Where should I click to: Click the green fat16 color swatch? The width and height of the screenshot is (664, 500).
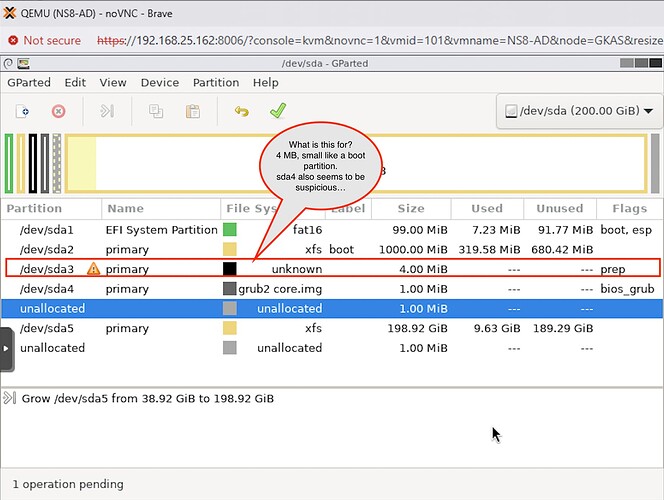point(230,230)
